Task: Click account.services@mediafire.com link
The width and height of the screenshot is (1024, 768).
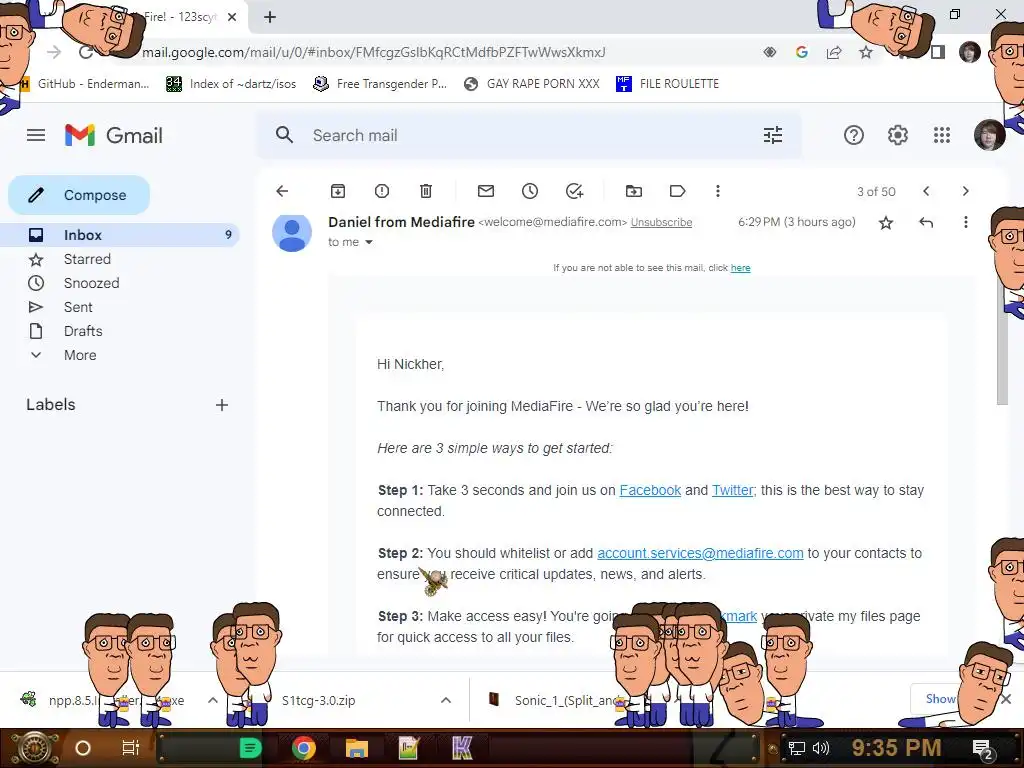Action: (700, 553)
